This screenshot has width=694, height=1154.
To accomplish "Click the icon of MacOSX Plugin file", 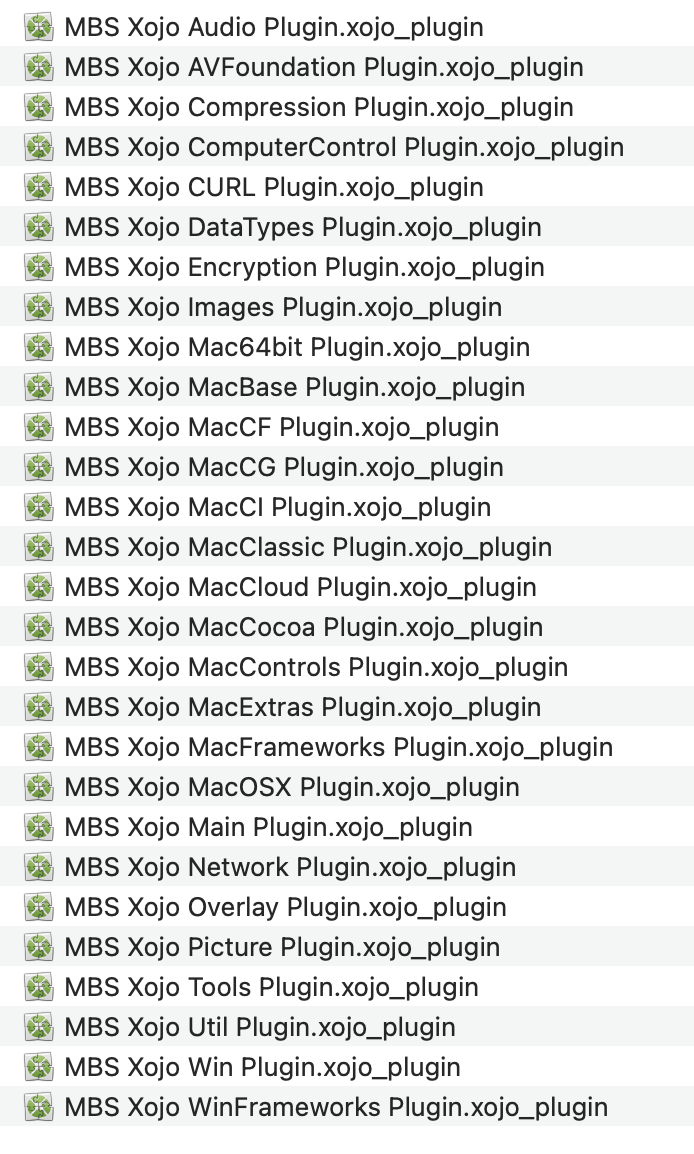I will 38,787.
